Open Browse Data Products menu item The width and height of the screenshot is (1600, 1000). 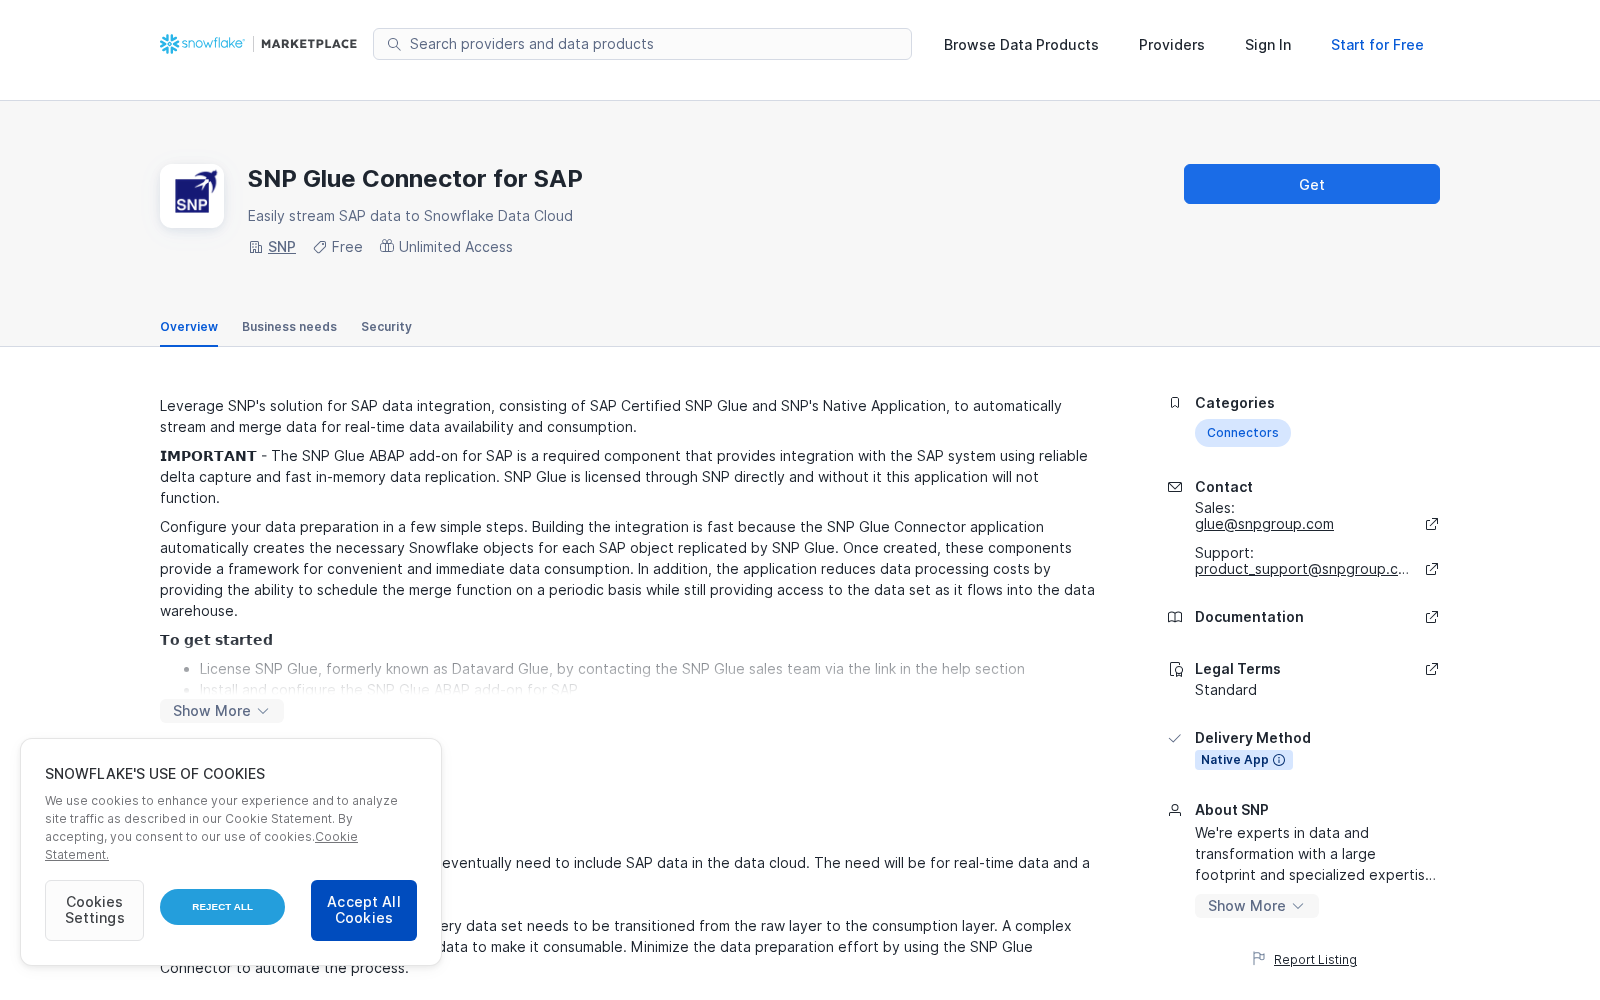[1021, 45]
